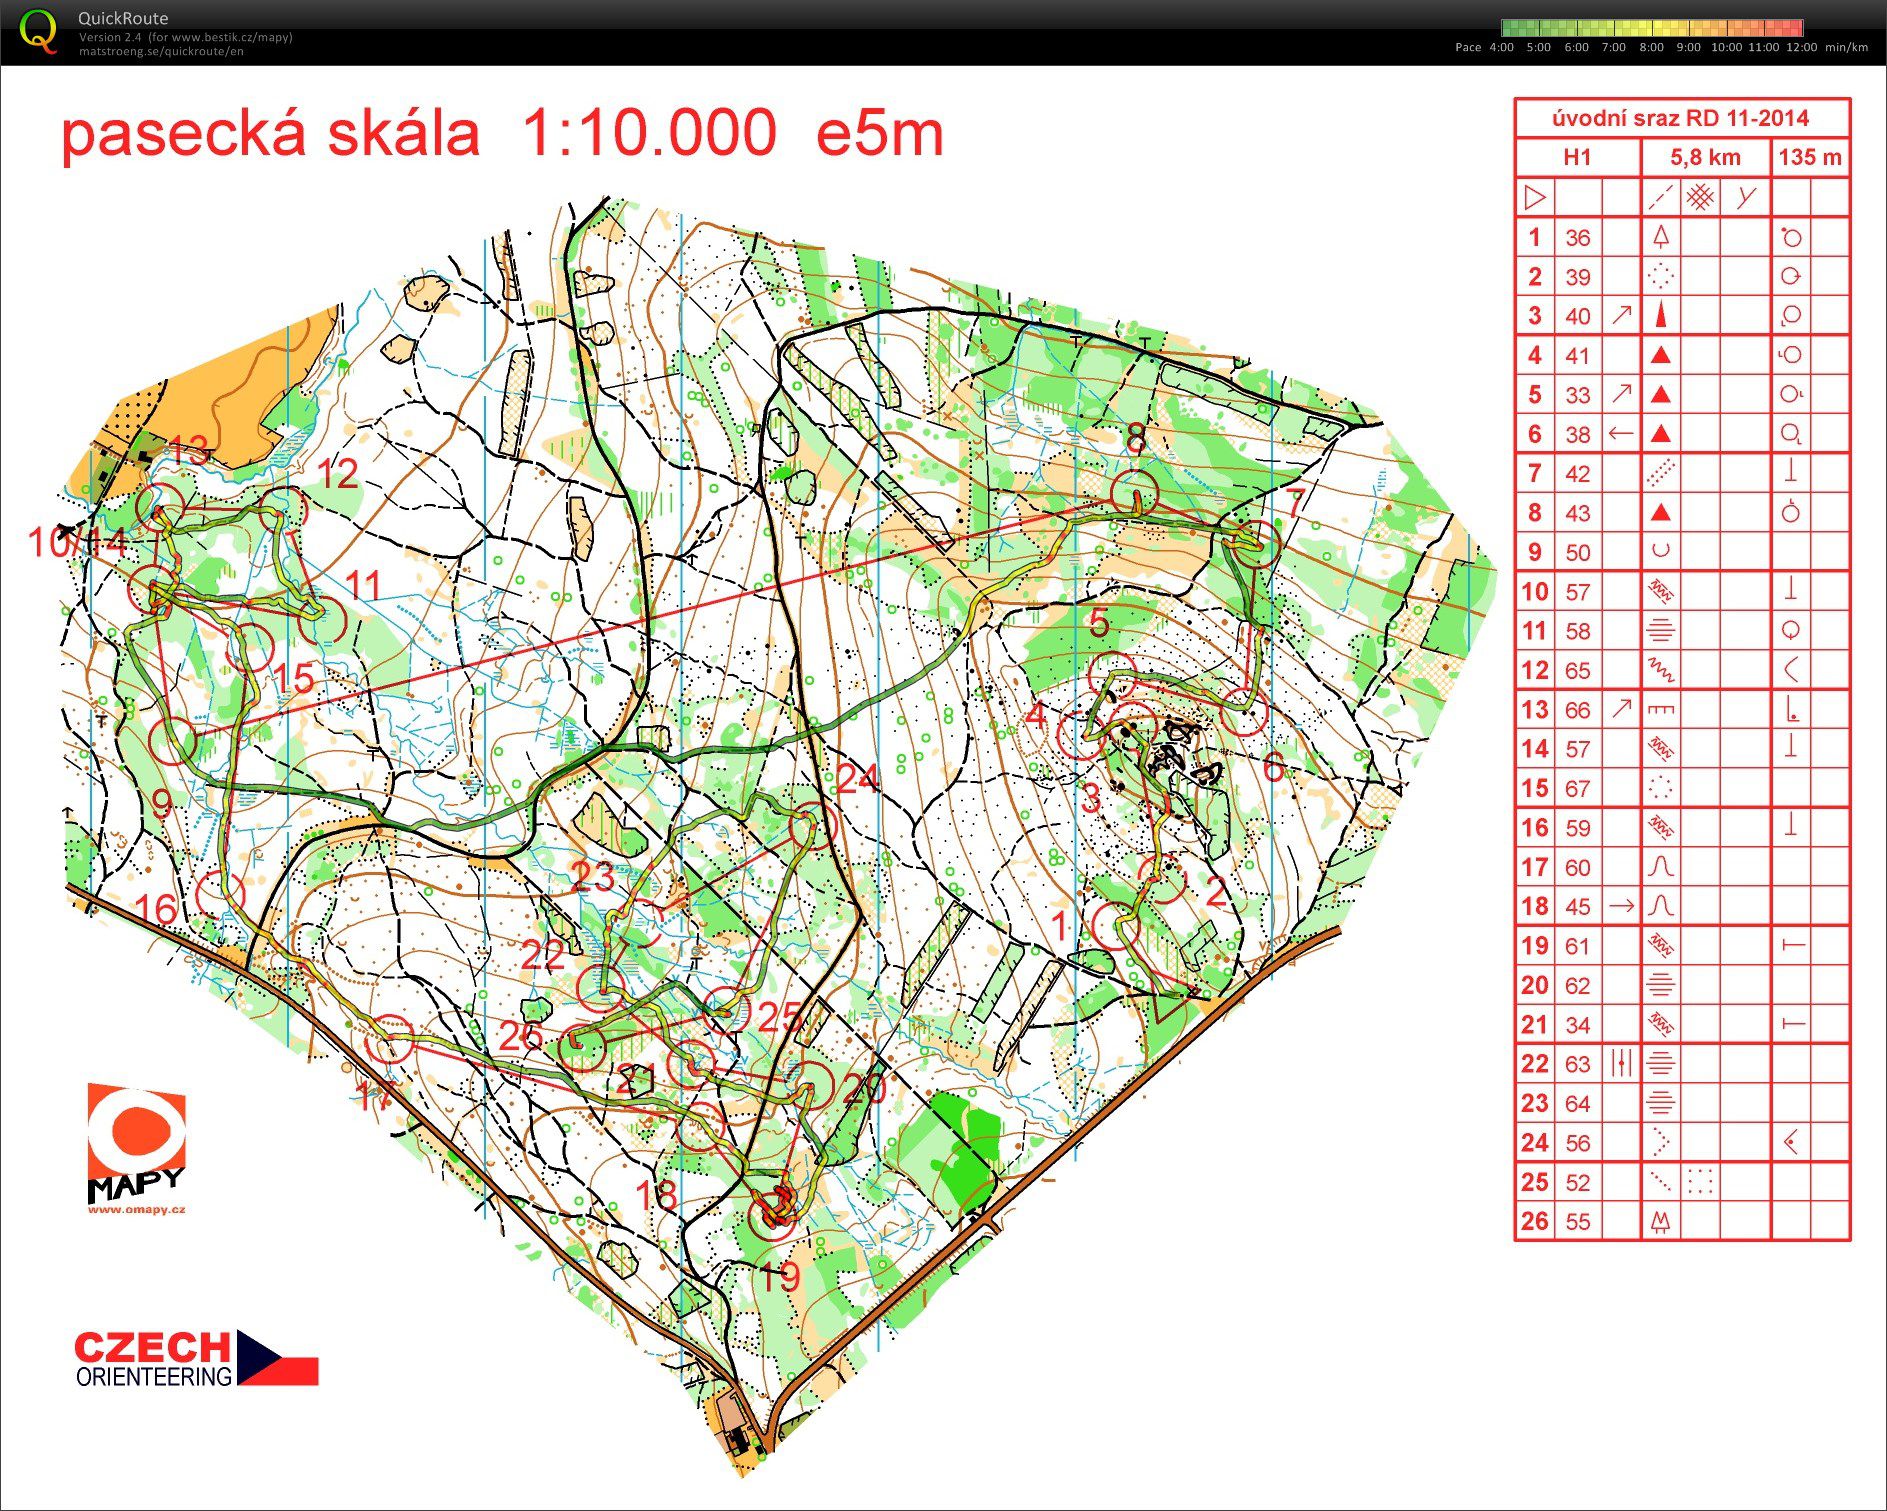Screen dimensions: 1887x1511
Task: Click the 'min/km' pace unit label
Action: click(1846, 47)
